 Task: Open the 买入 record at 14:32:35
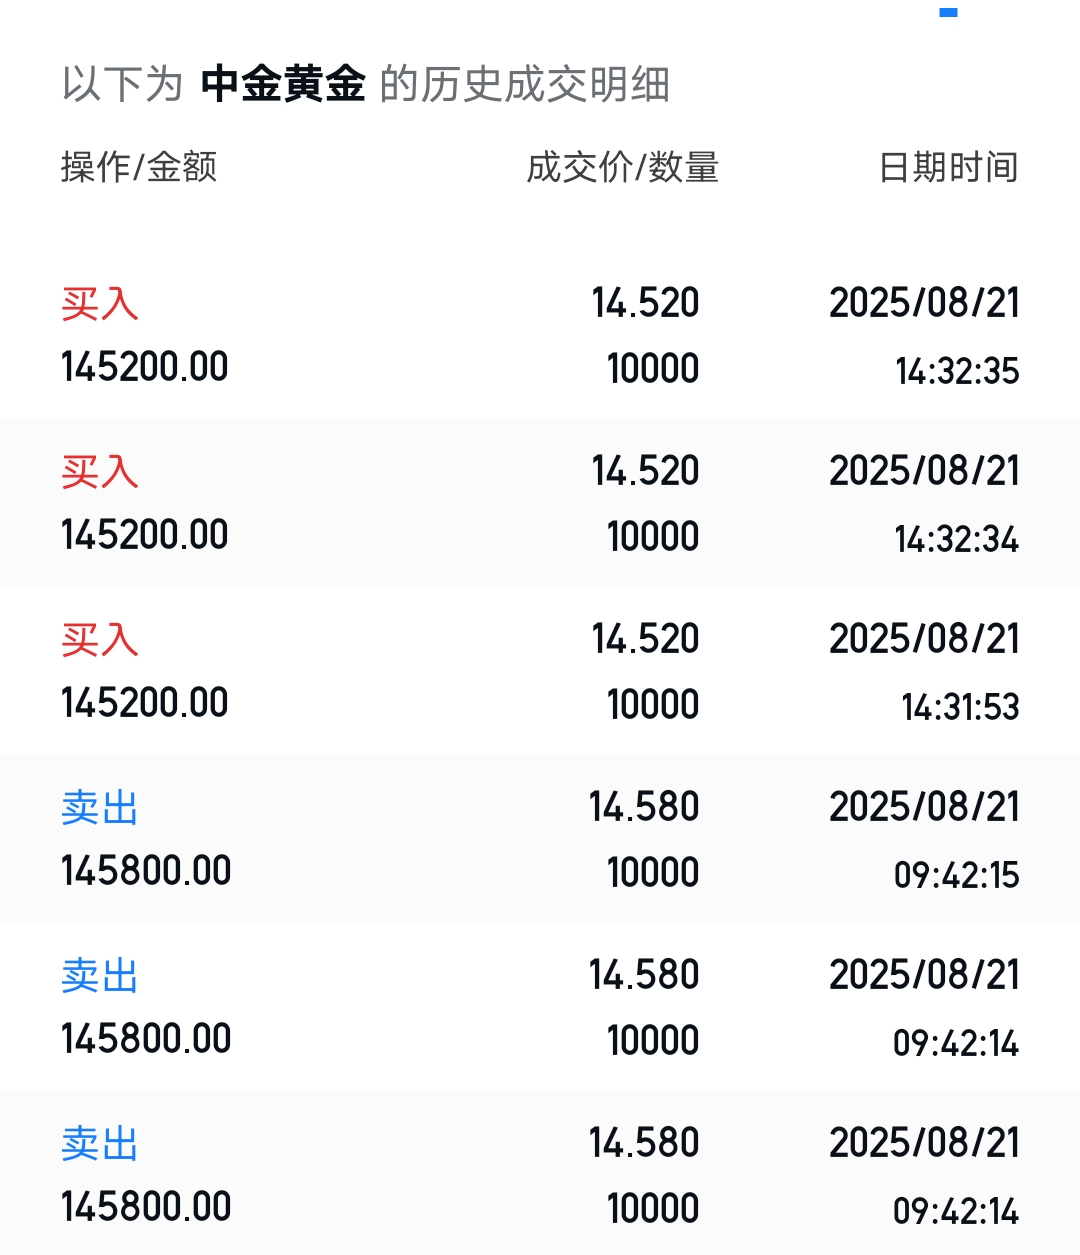point(540,335)
